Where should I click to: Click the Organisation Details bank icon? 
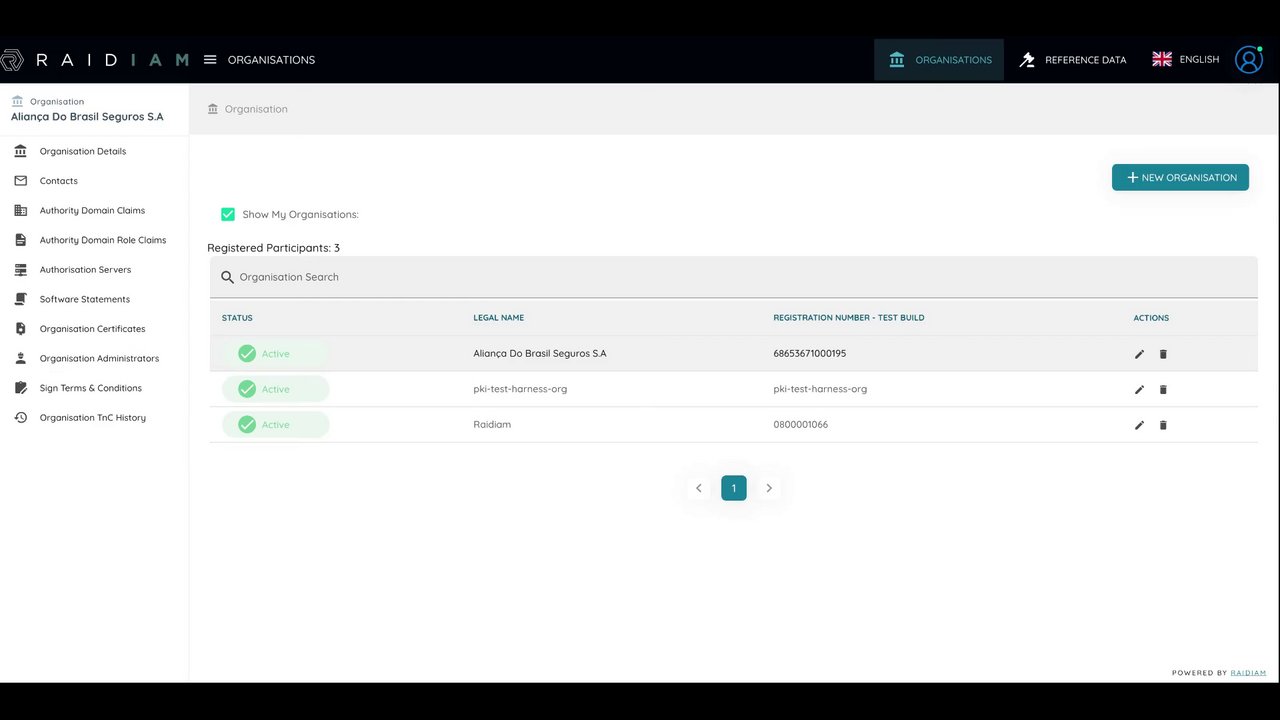coord(21,151)
